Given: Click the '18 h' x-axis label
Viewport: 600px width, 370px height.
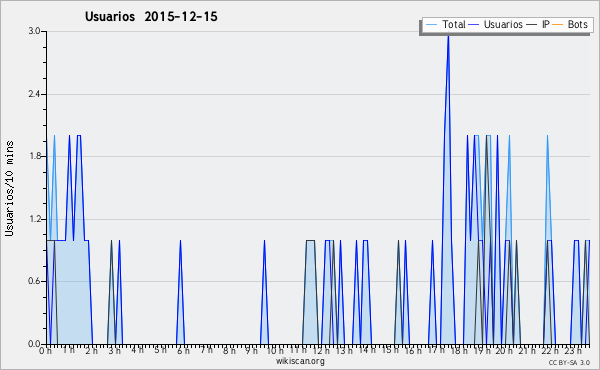Looking at the screenshot, I should [459, 351].
